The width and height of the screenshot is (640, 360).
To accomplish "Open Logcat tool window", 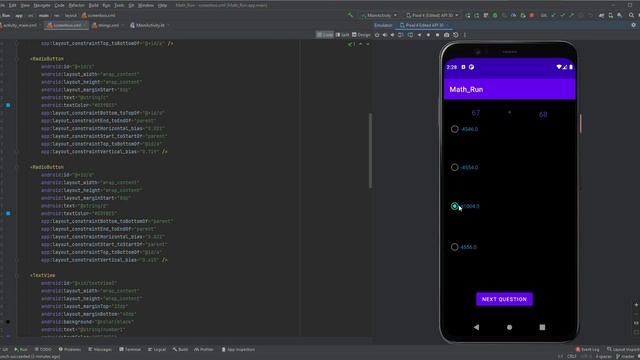I will click(157, 349).
